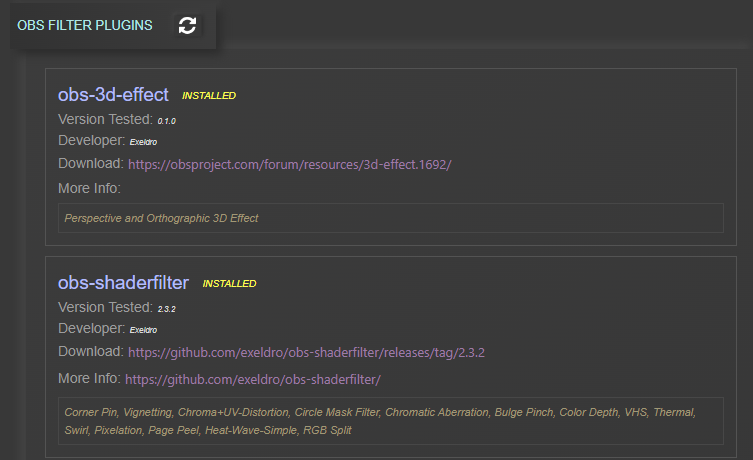Click the INSTALLED badge next to obs-shaderfilter
Screen dimensions: 753x460
tap(229, 284)
